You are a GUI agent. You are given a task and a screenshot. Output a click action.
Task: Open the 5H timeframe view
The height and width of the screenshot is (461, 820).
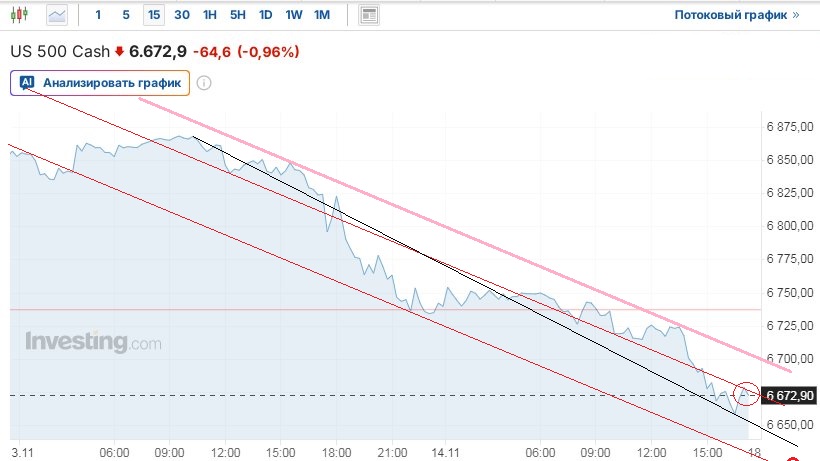[x=237, y=15]
